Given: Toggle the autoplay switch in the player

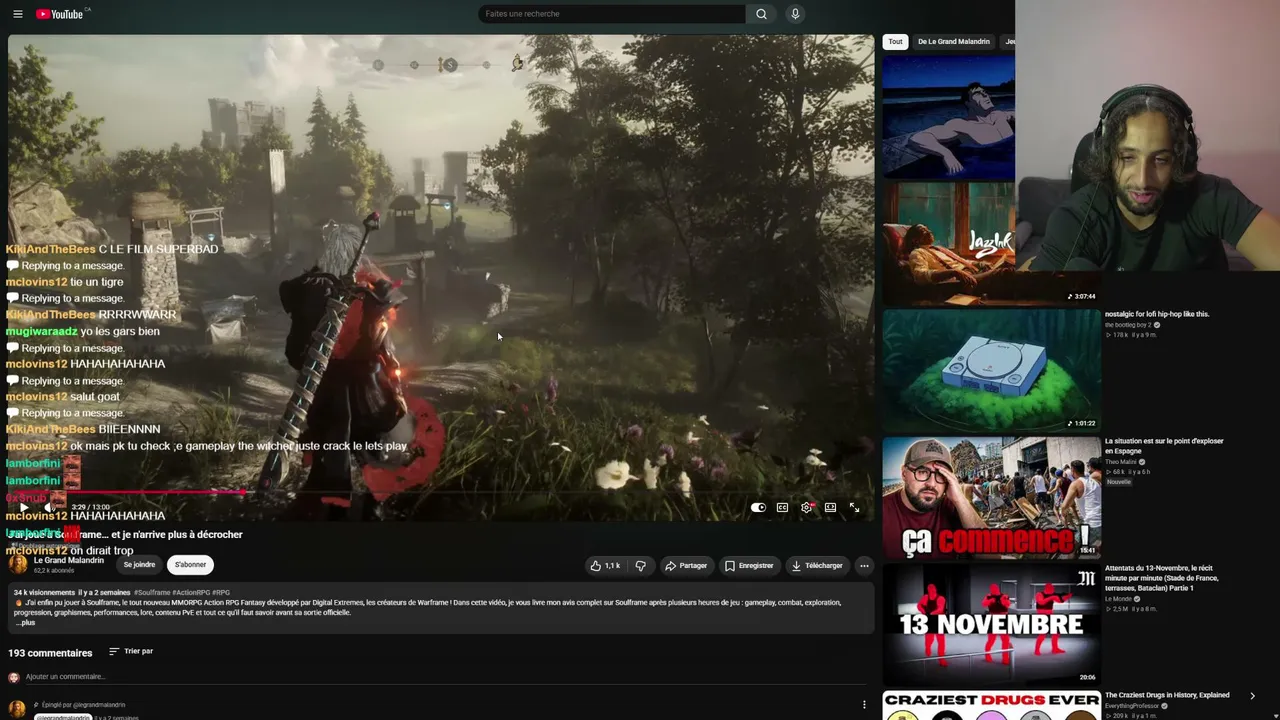Looking at the screenshot, I should pyautogui.click(x=758, y=508).
